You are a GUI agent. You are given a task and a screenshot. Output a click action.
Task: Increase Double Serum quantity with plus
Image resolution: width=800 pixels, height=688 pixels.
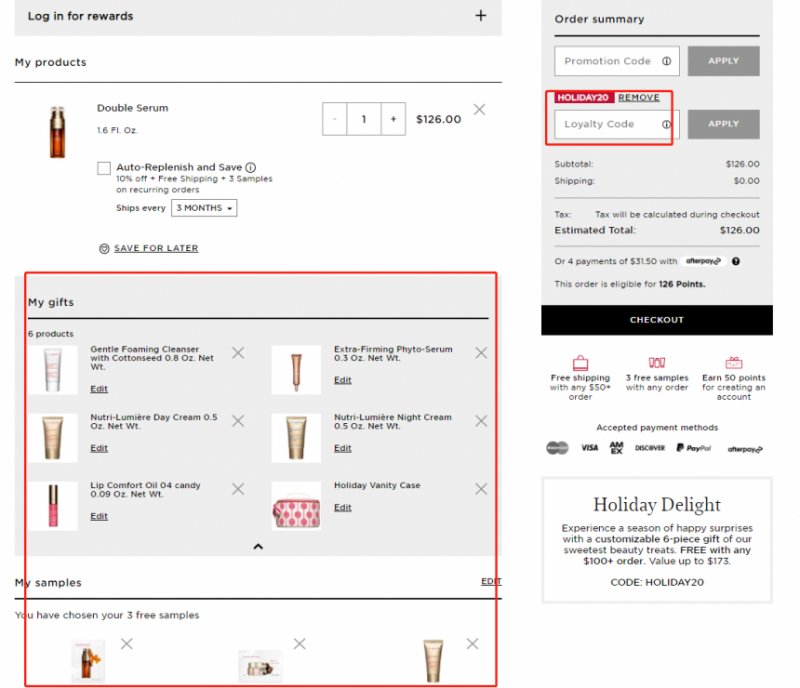click(393, 119)
